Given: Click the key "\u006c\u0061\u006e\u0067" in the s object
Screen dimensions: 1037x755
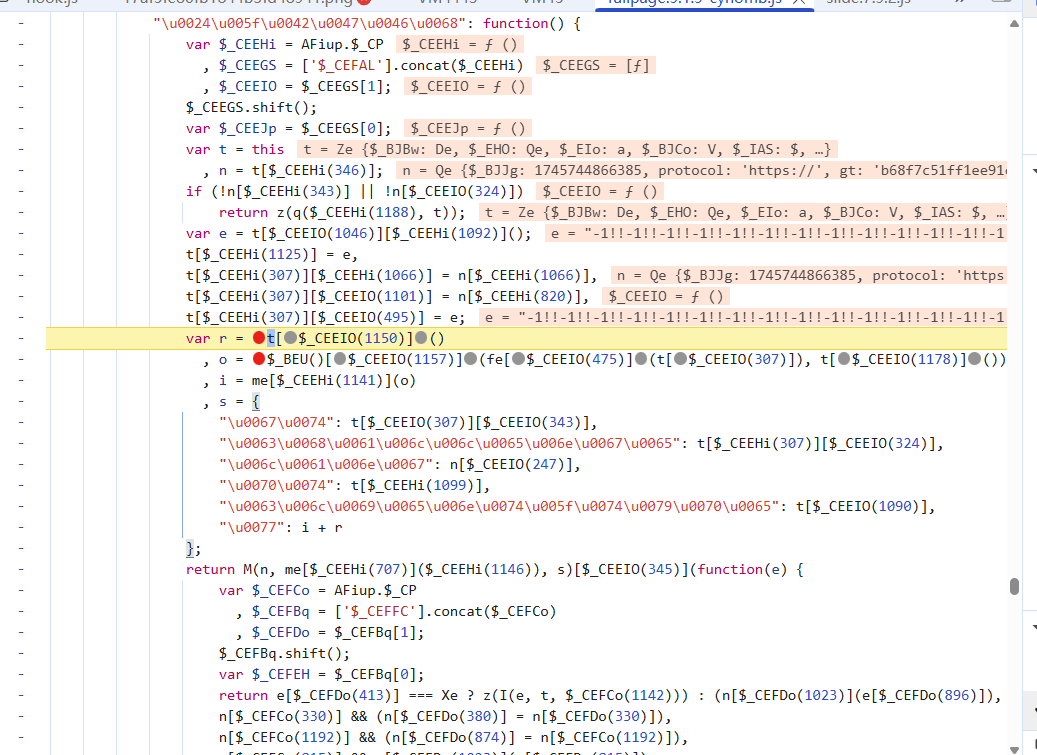Looking at the screenshot, I should click(325, 464).
